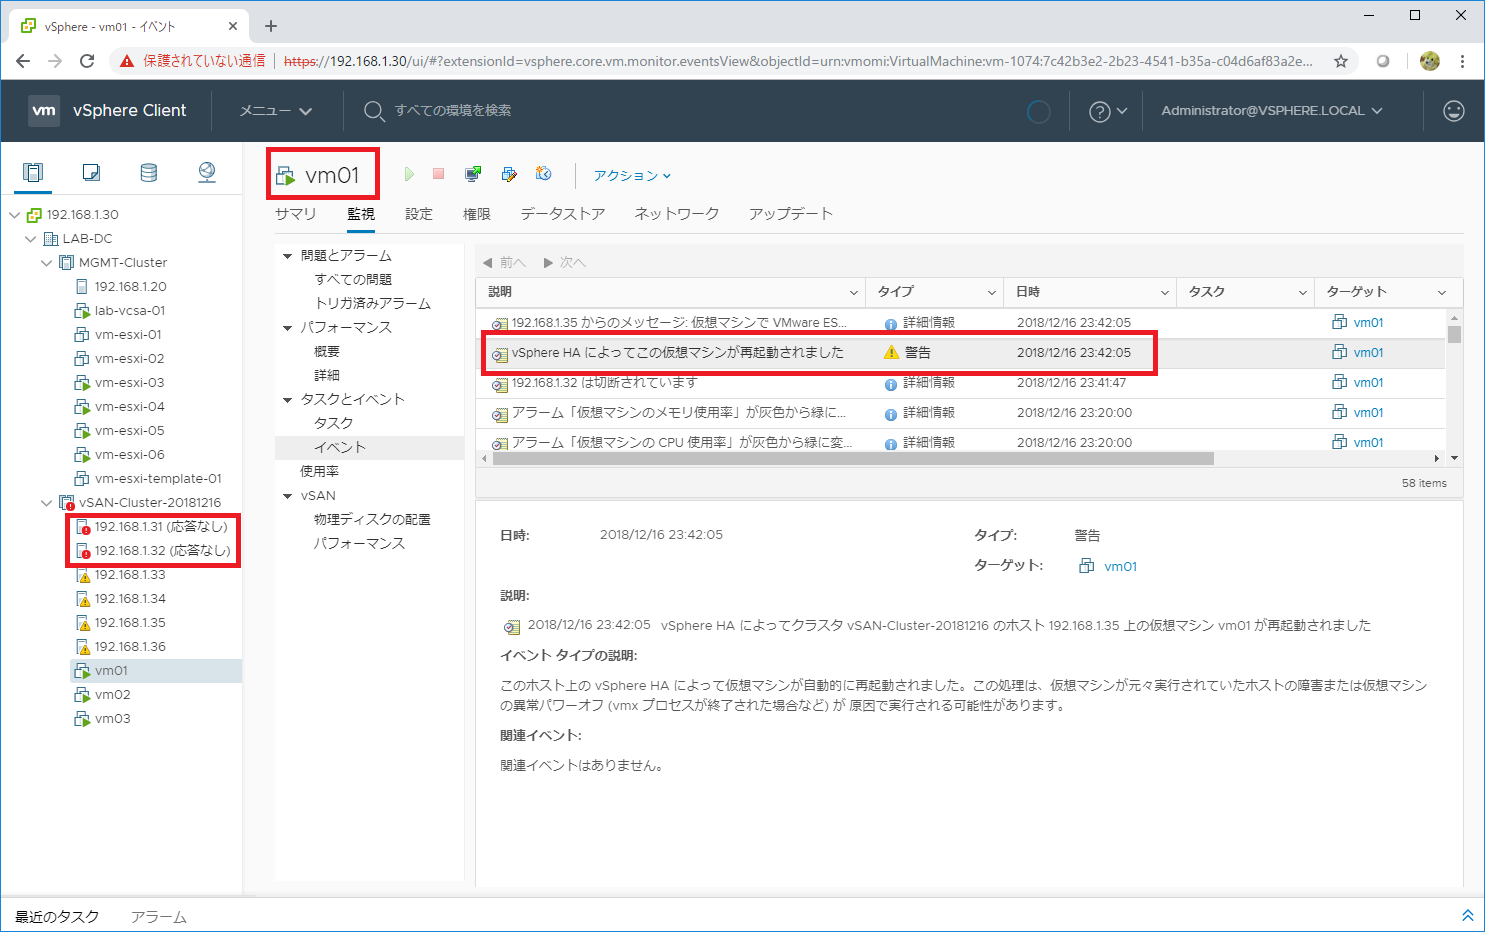Screen dimensions: 1485x932
Task: Click the events table vertical scrollbar
Action: (x=1454, y=334)
